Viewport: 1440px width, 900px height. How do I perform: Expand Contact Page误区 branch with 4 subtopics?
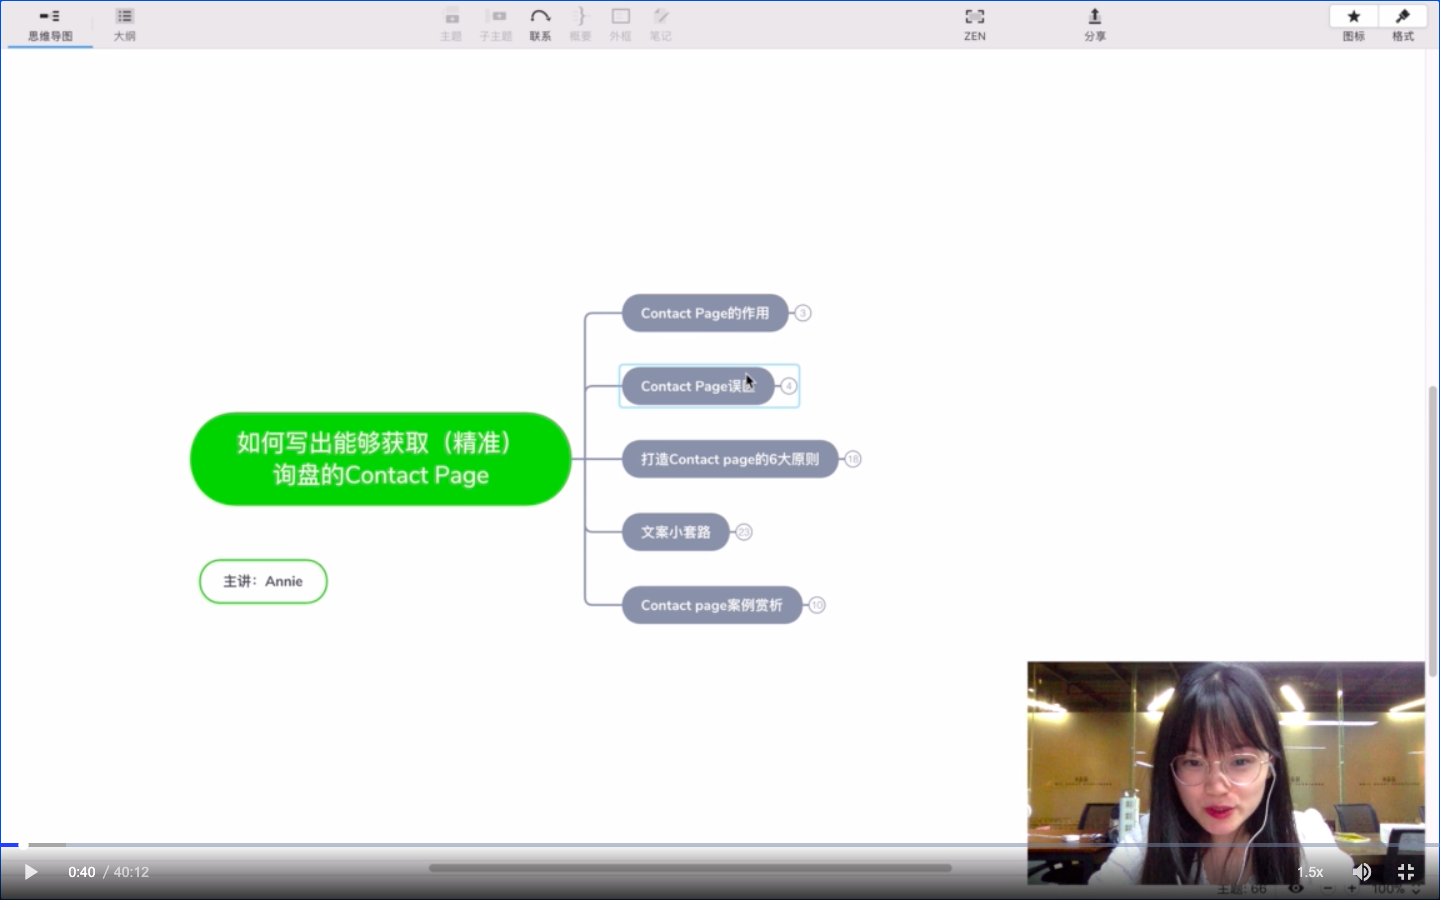[x=789, y=386]
